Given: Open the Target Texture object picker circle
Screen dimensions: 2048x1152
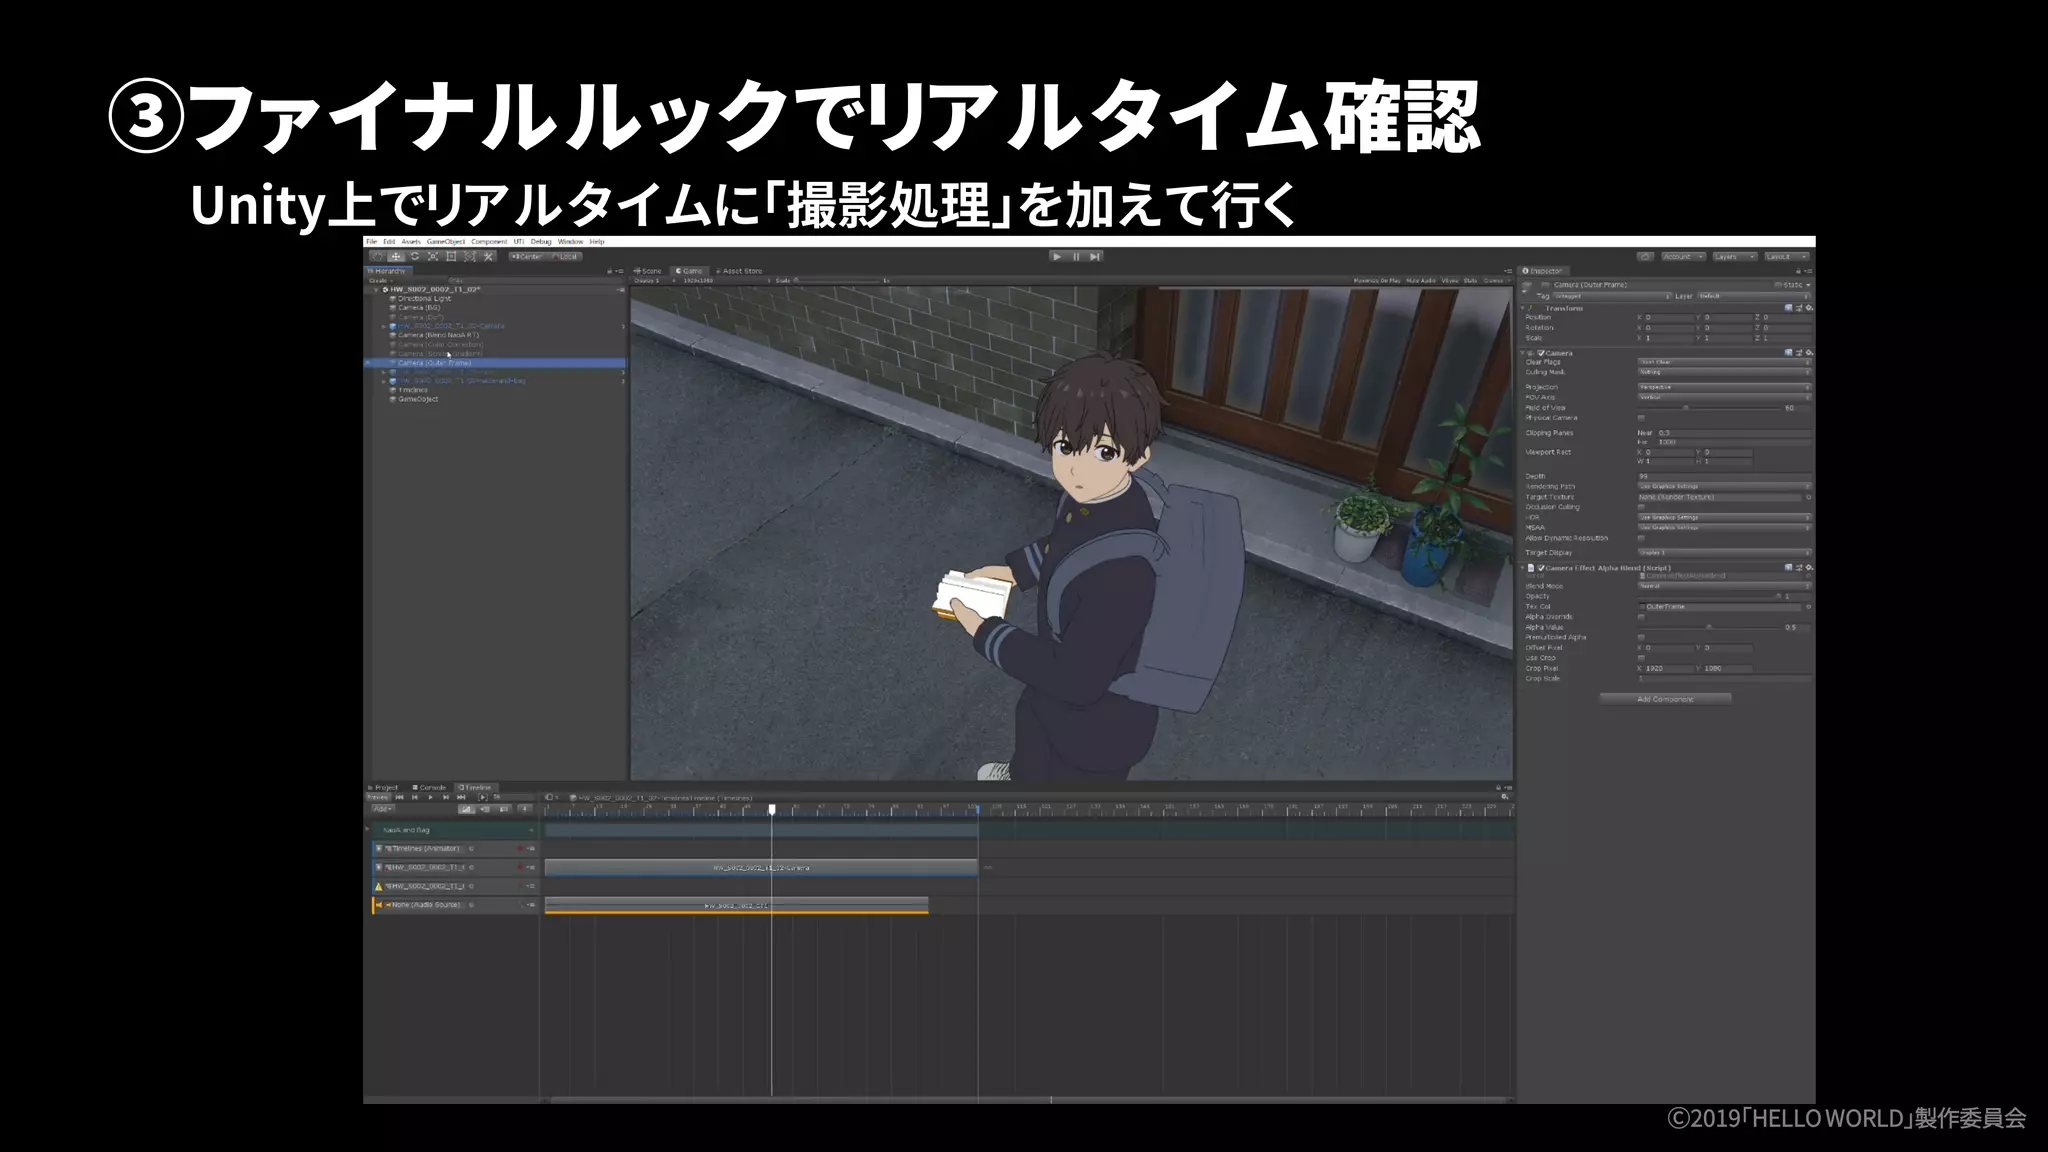Looking at the screenshot, I should pos(1809,497).
